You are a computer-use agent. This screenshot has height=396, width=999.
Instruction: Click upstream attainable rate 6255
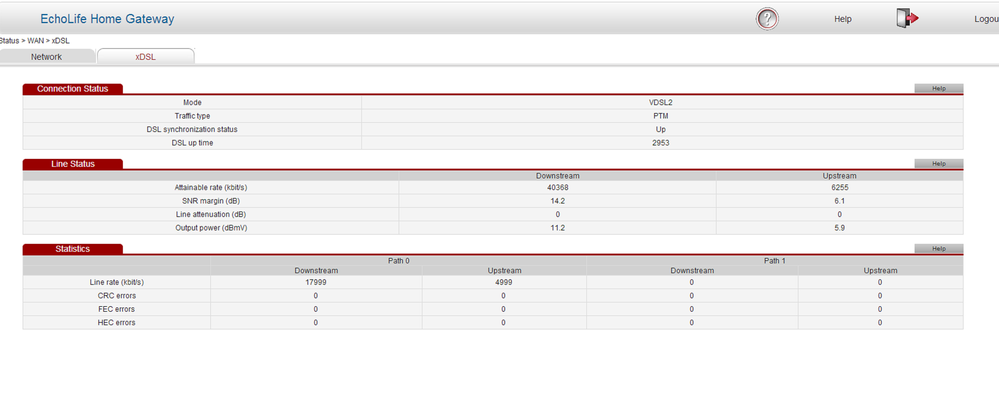(x=840, y=188)
